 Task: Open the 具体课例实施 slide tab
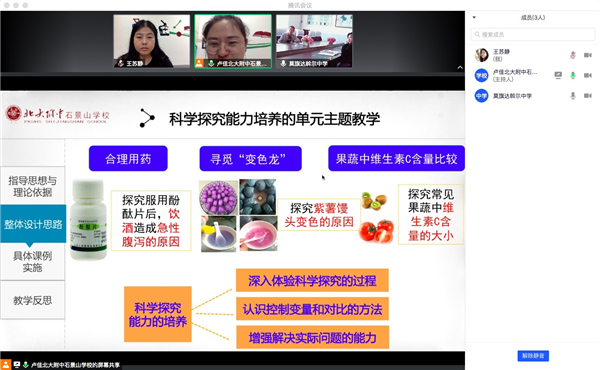click(33, 262)
